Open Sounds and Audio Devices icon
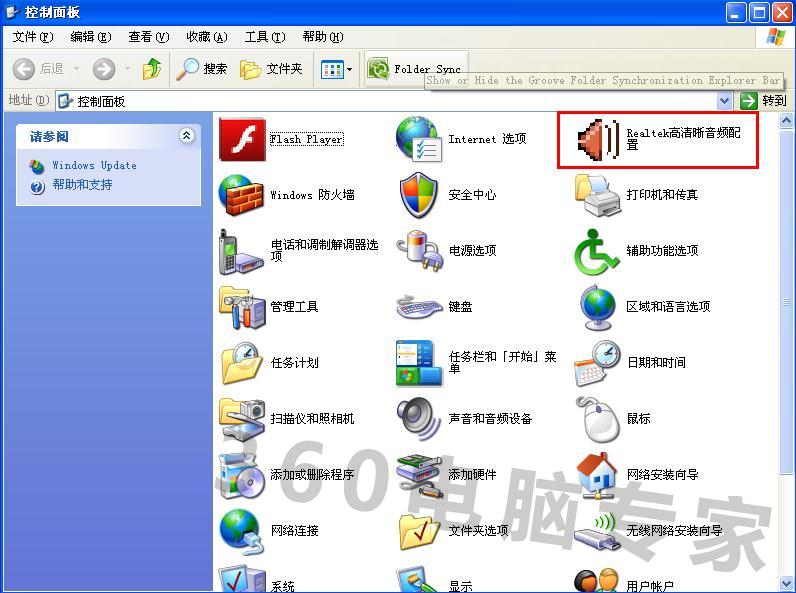 pos(418,419)
